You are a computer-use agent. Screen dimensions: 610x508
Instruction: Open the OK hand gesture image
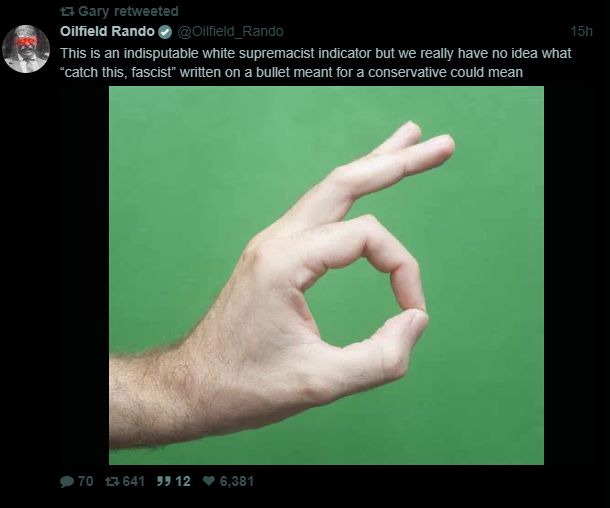click(326, 275)
